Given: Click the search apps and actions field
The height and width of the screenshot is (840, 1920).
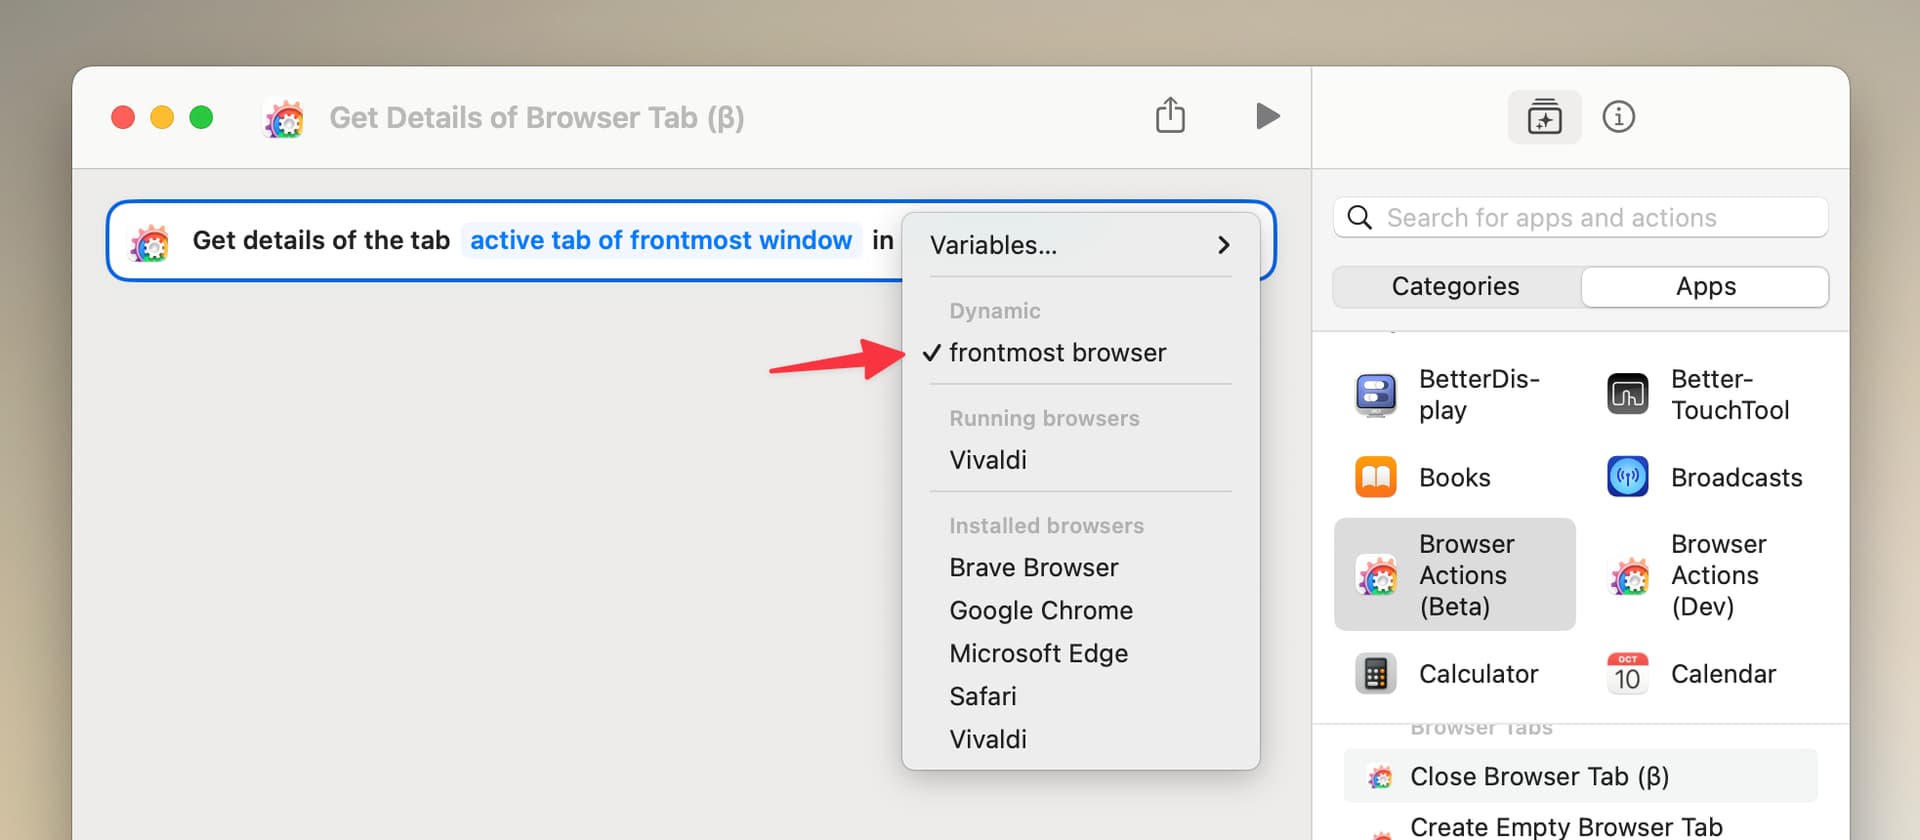Looking at the screenshot, I should click(1590, 218).
